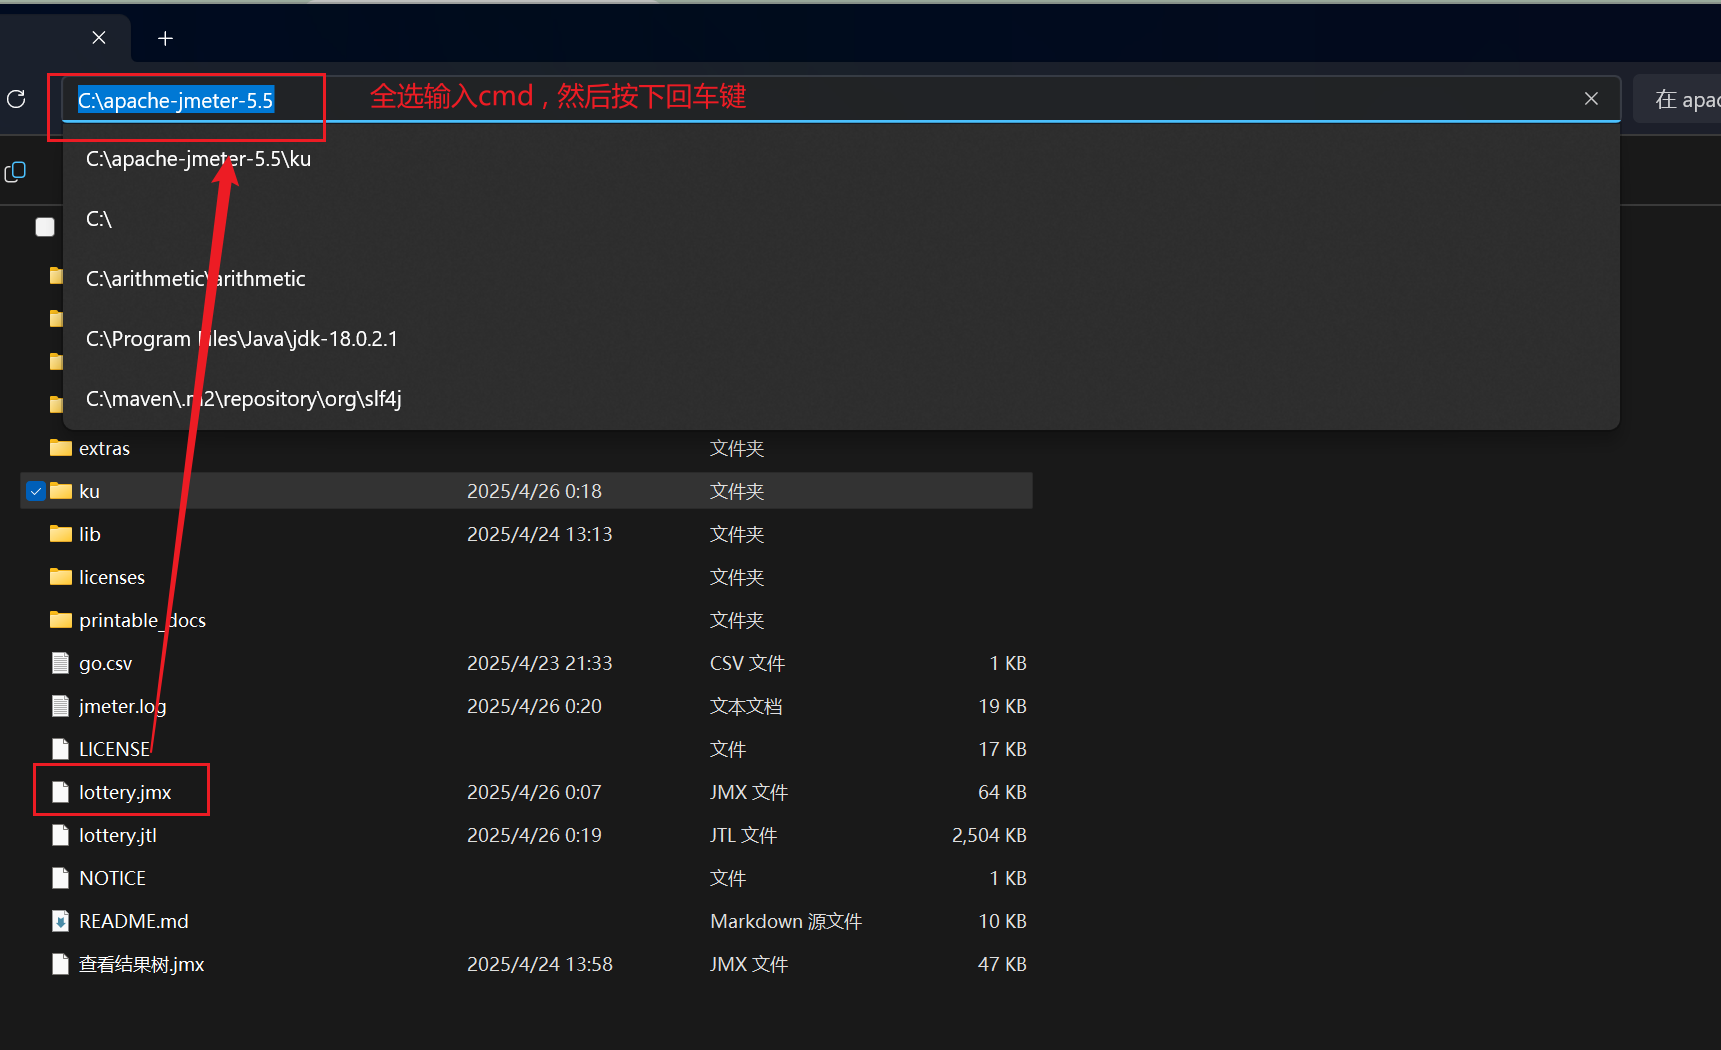The height and width of the screenshot is (1050, 1721).
Task: Select the ku folder name
Action: tap(89, 491)
